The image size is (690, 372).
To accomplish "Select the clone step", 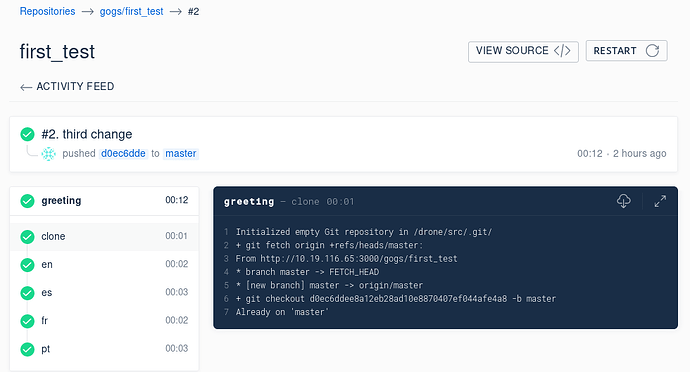I will click(104, 236).
